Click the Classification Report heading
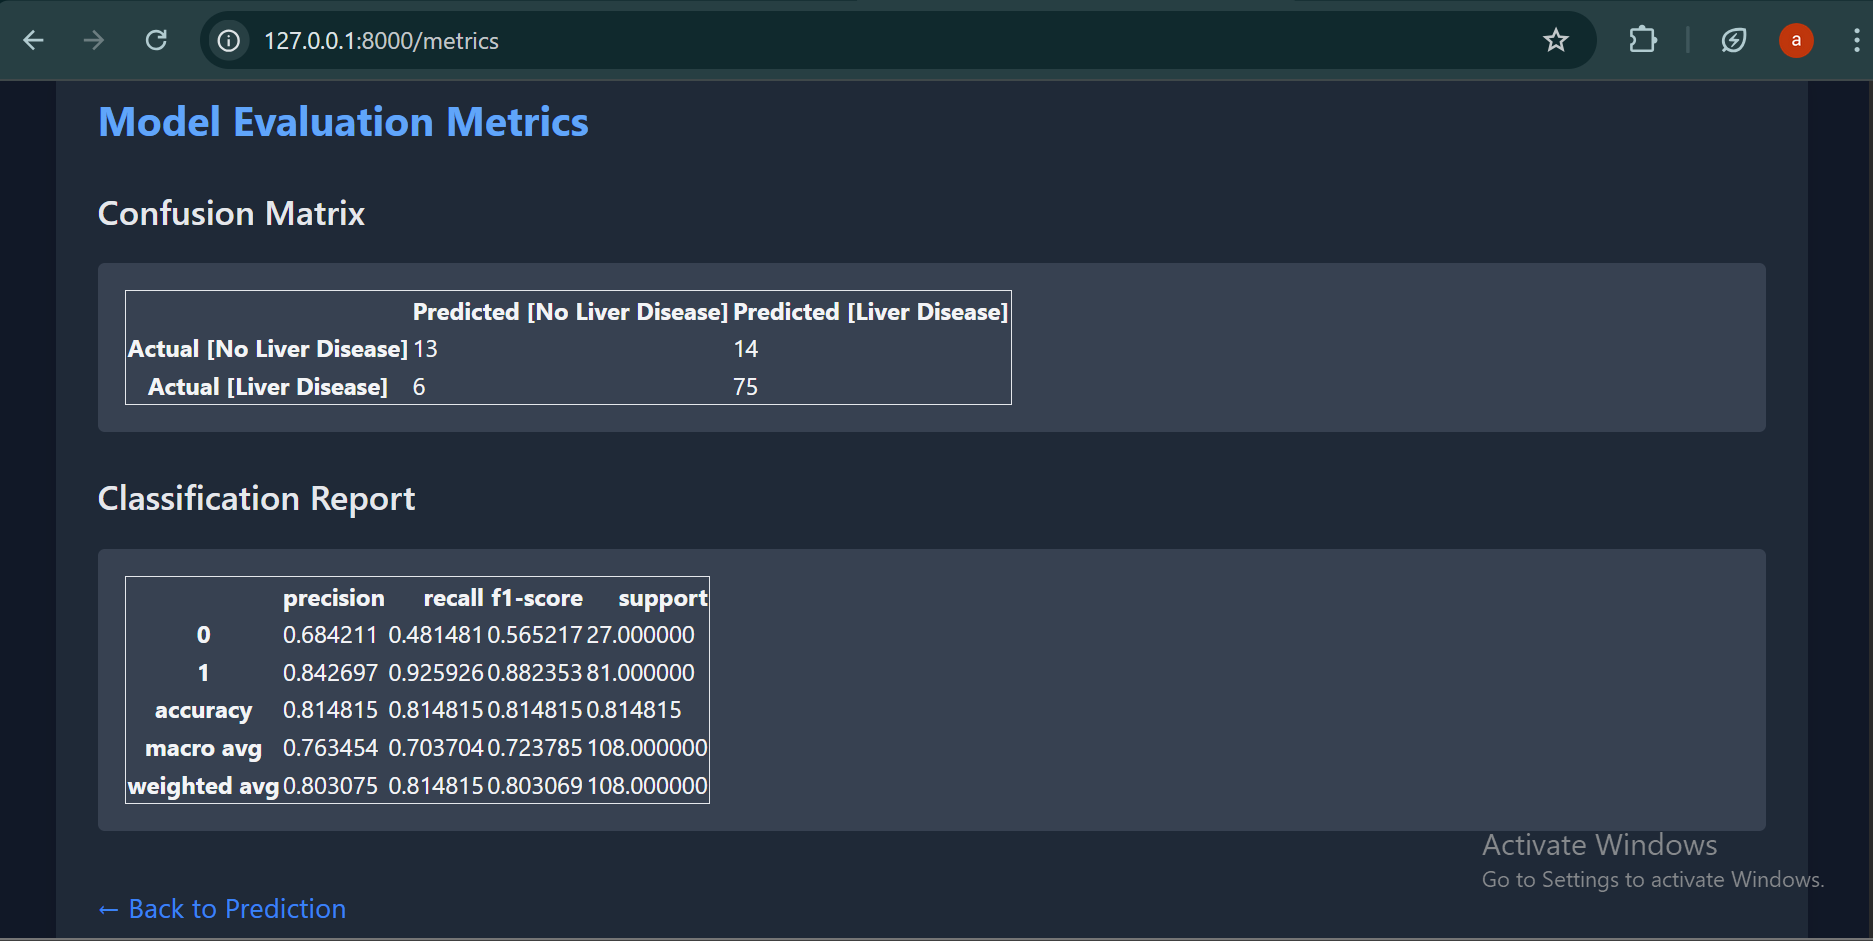Viewport: 1873px width, 941px height. coord(256,498)
